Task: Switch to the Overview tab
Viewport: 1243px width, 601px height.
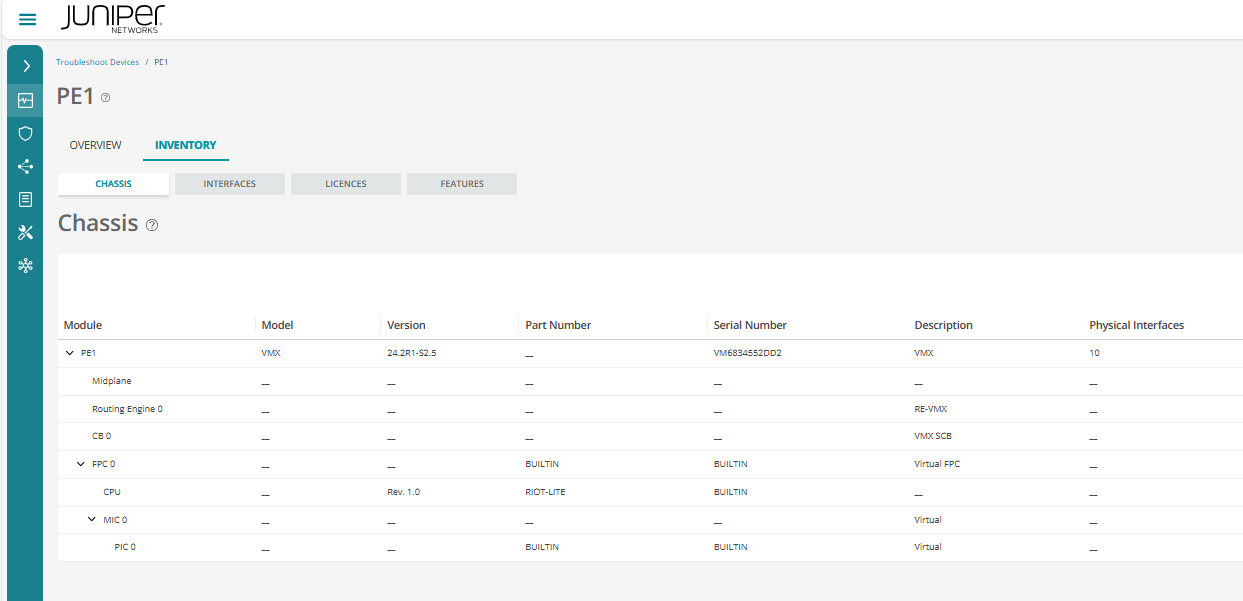Action: (x=95, y=145)
